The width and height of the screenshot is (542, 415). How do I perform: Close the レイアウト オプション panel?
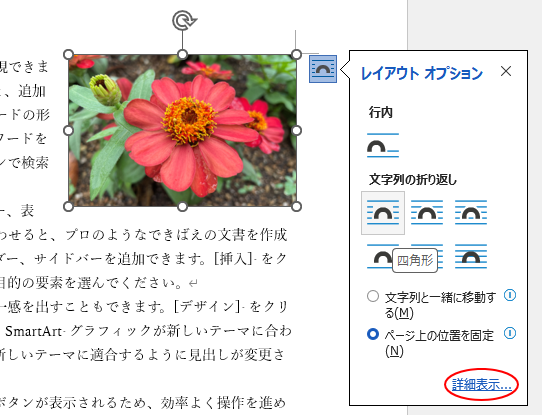(506, 71)
